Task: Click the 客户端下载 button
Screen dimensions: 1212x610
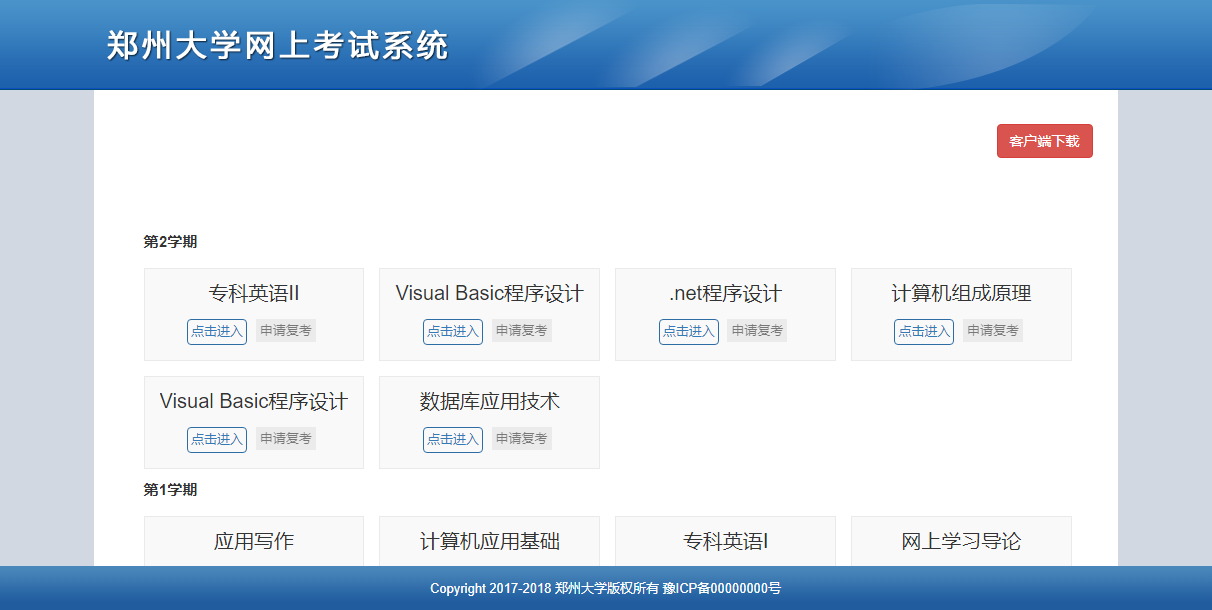Action: click(x=1044, y=141)
